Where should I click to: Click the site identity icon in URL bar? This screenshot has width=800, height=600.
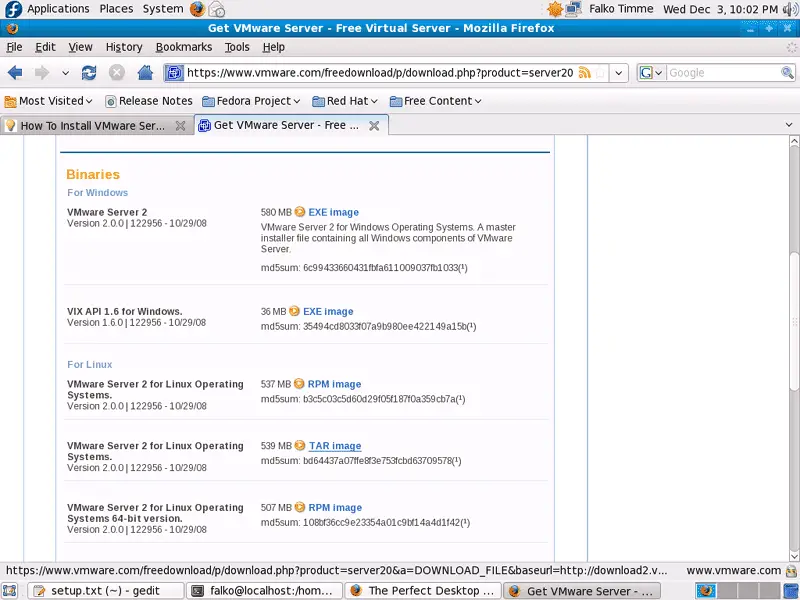(x=173, y=73)
